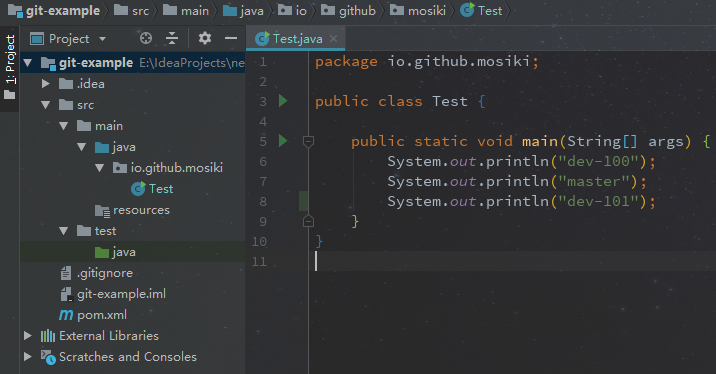
Task: Click the resources folder icon
Action: (102, 211)
